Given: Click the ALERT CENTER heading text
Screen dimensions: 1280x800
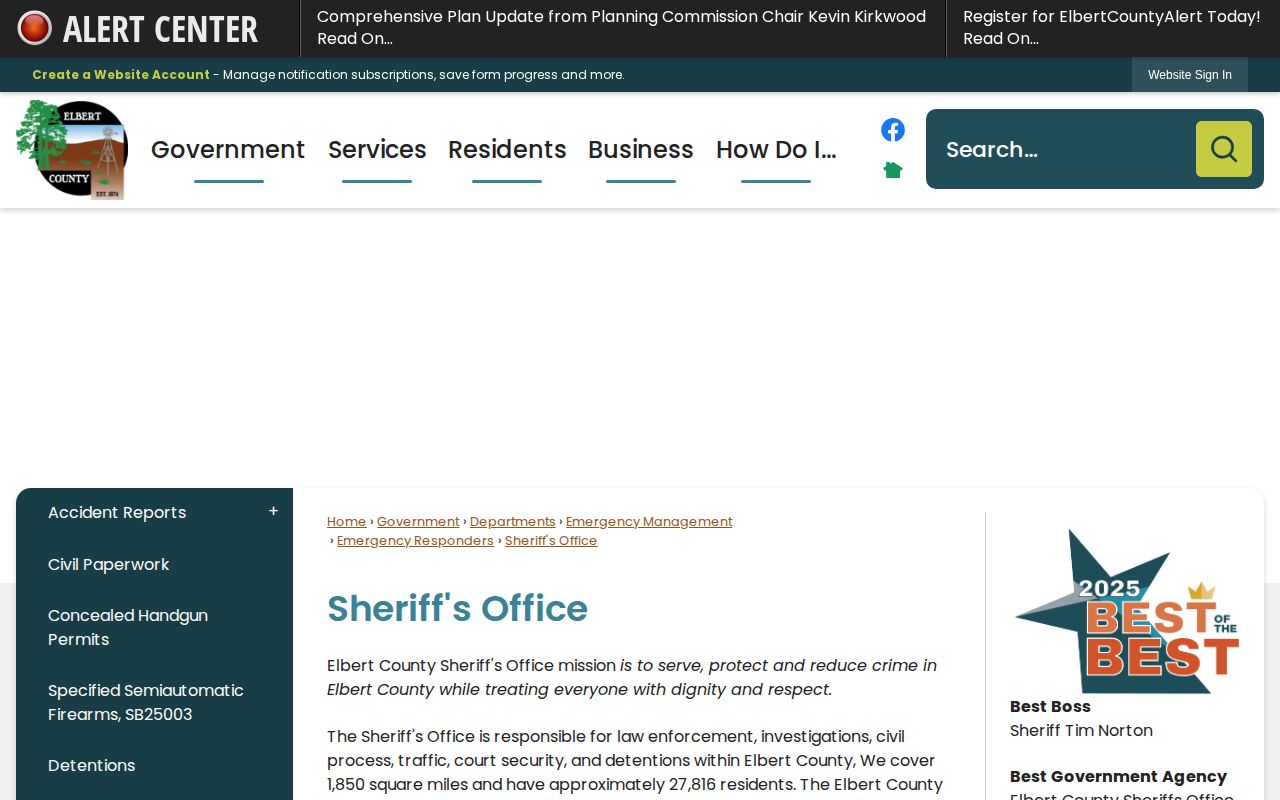Looking at the screenshot, I should pyautogui.click(x=160, y=29).
